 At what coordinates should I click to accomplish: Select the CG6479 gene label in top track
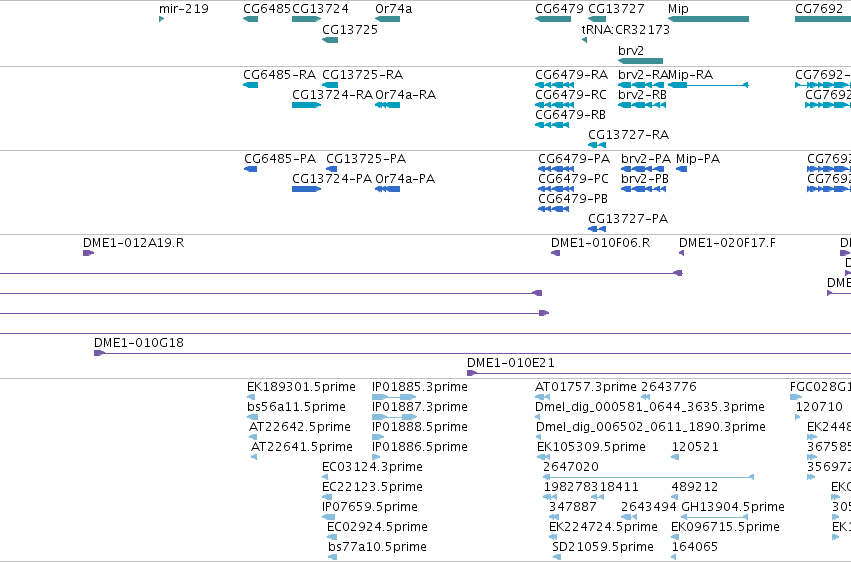point(560,9)
